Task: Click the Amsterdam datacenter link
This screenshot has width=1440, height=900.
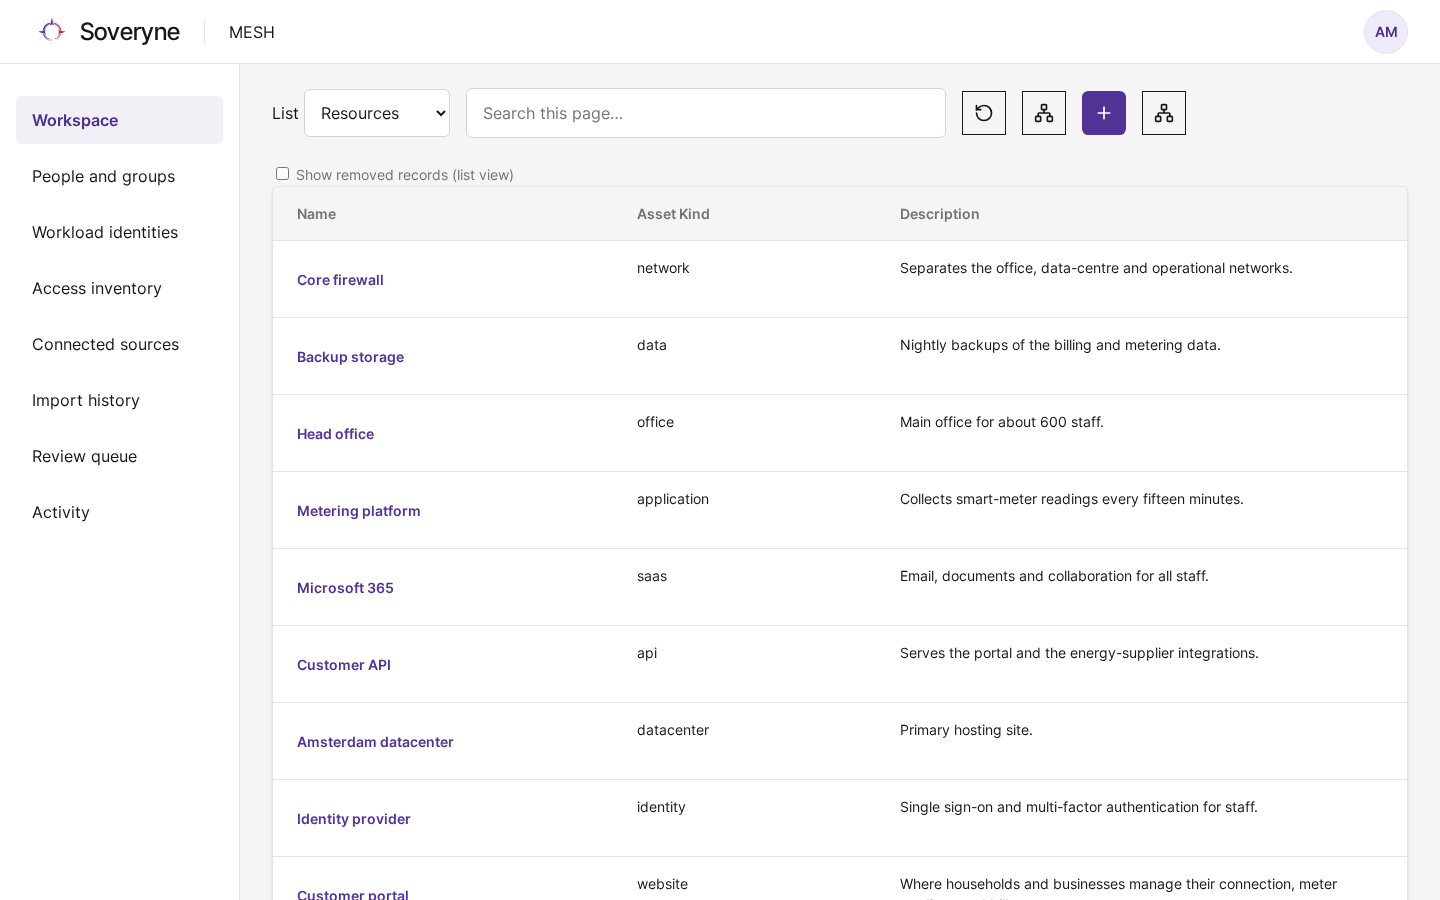Action: point(375,742)
